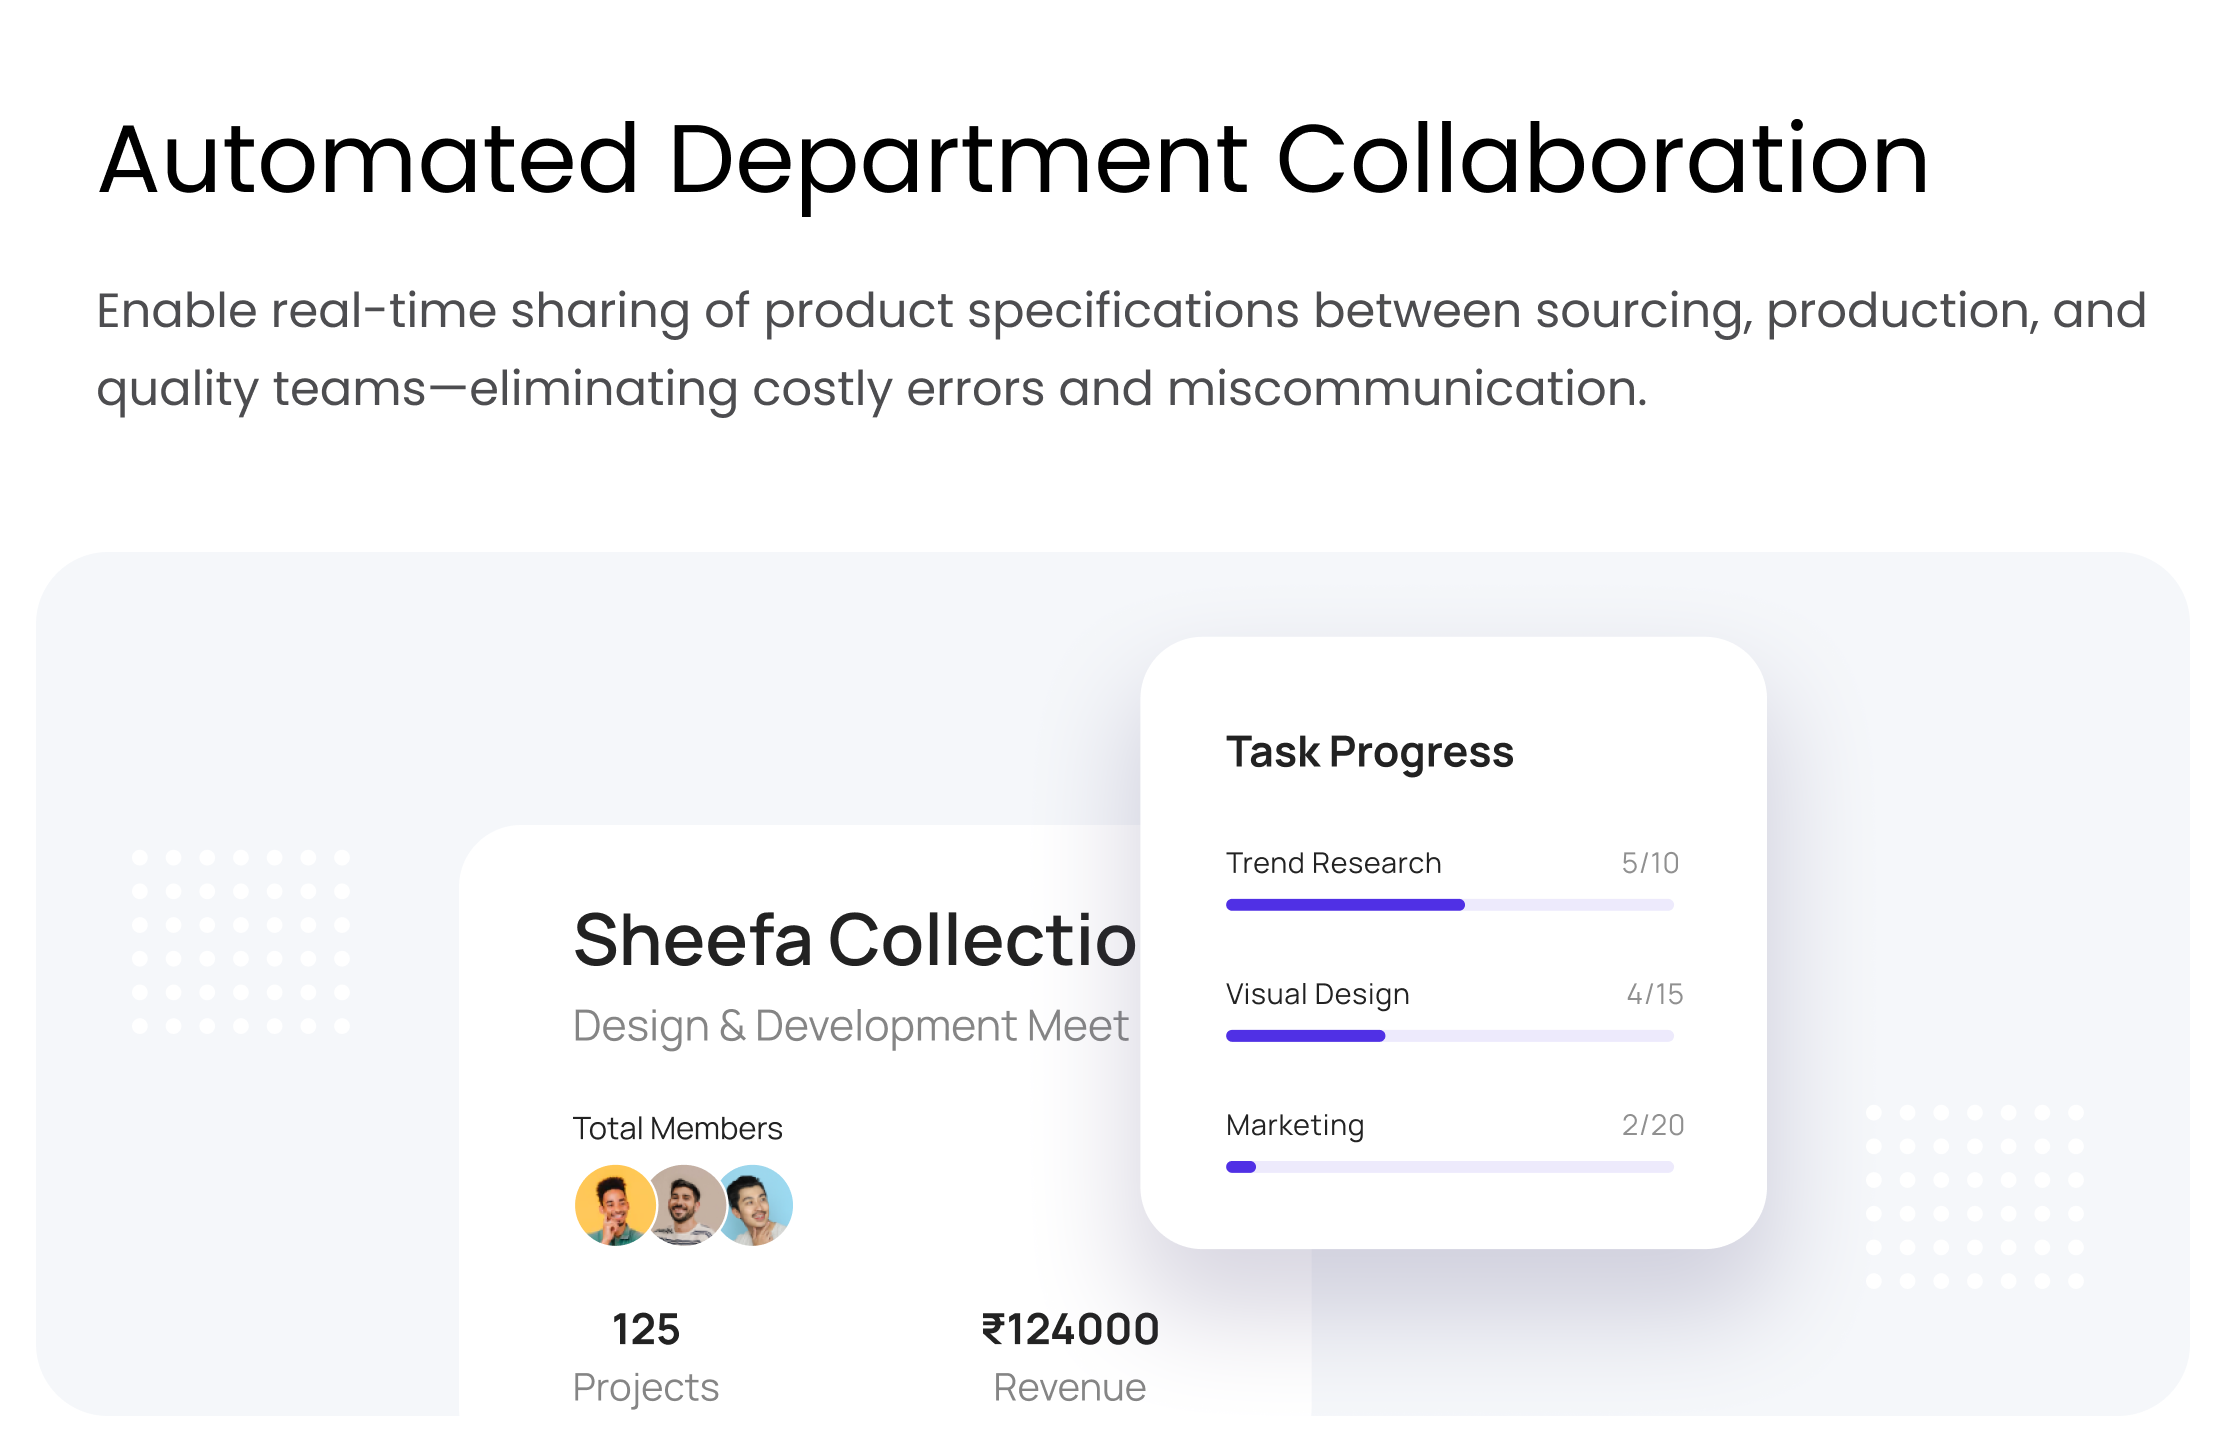Click the 2/20 Marketing count
This screenshot has width=2226, height=1452.
click(1652, 1125)
